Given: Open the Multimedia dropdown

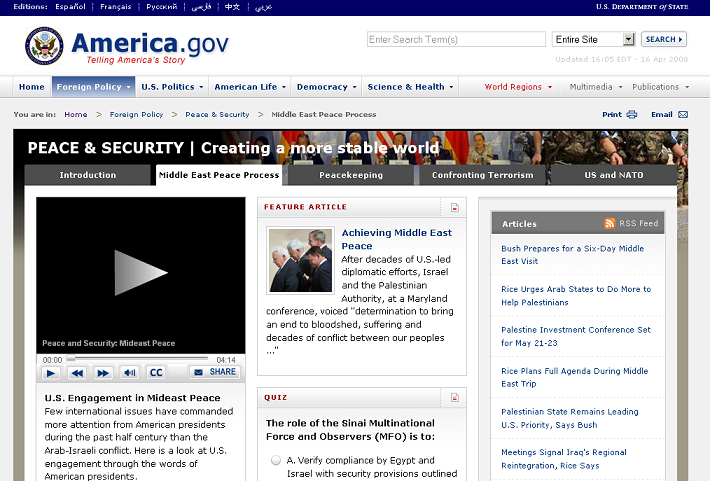Looking at the screenshot, I should (596, 87).
